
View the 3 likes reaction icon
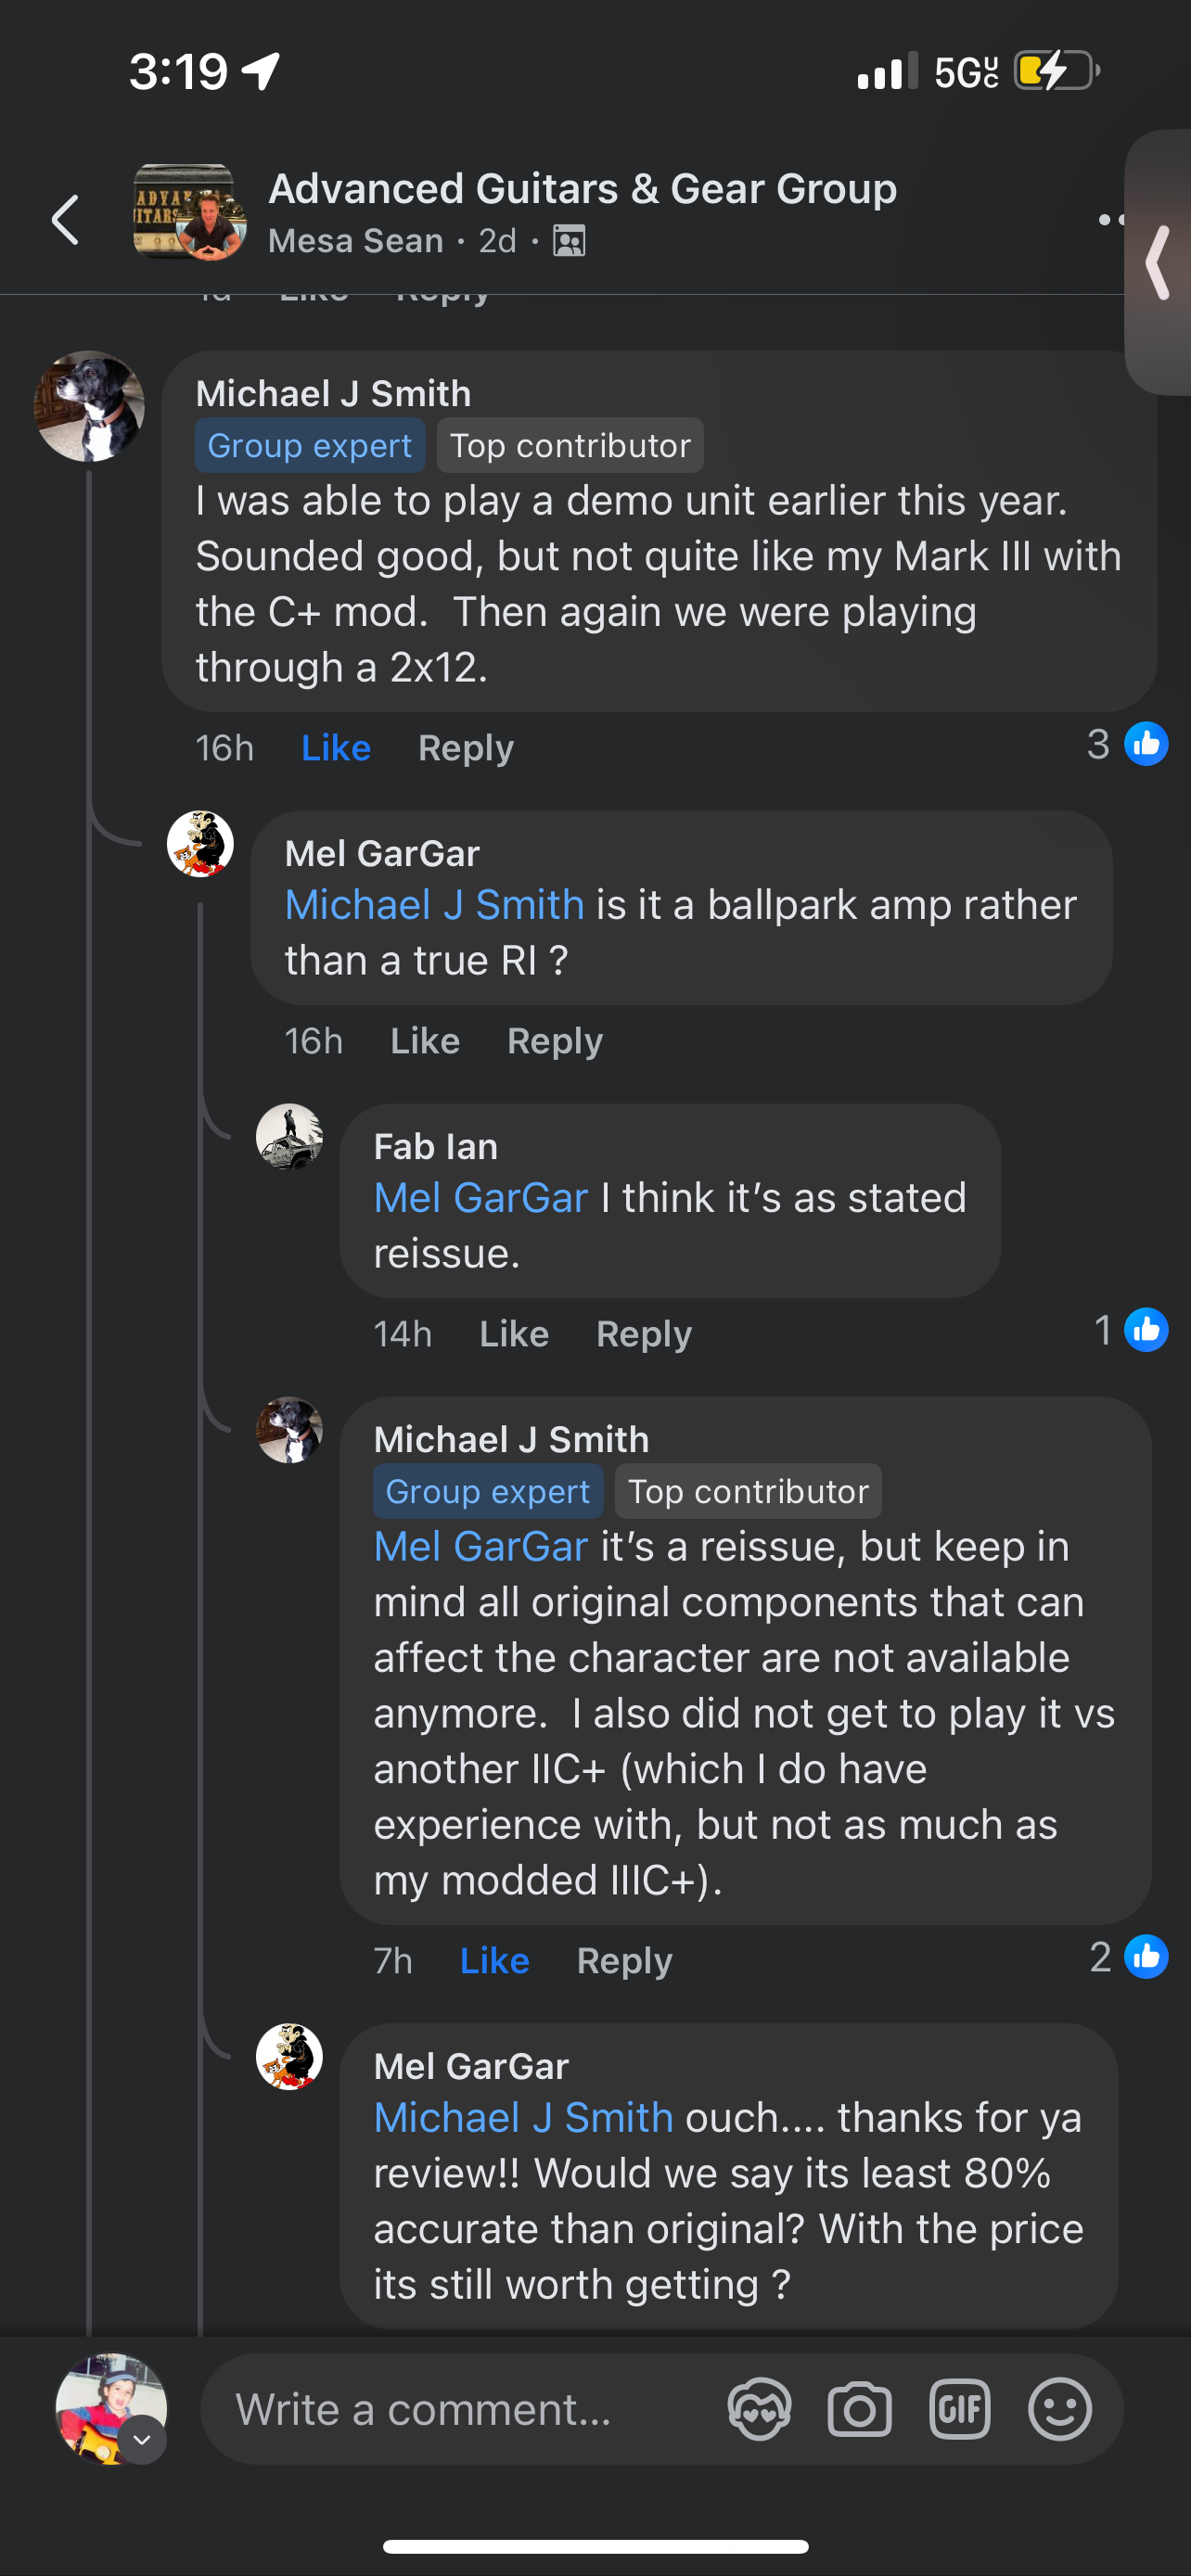[1145, 744]
